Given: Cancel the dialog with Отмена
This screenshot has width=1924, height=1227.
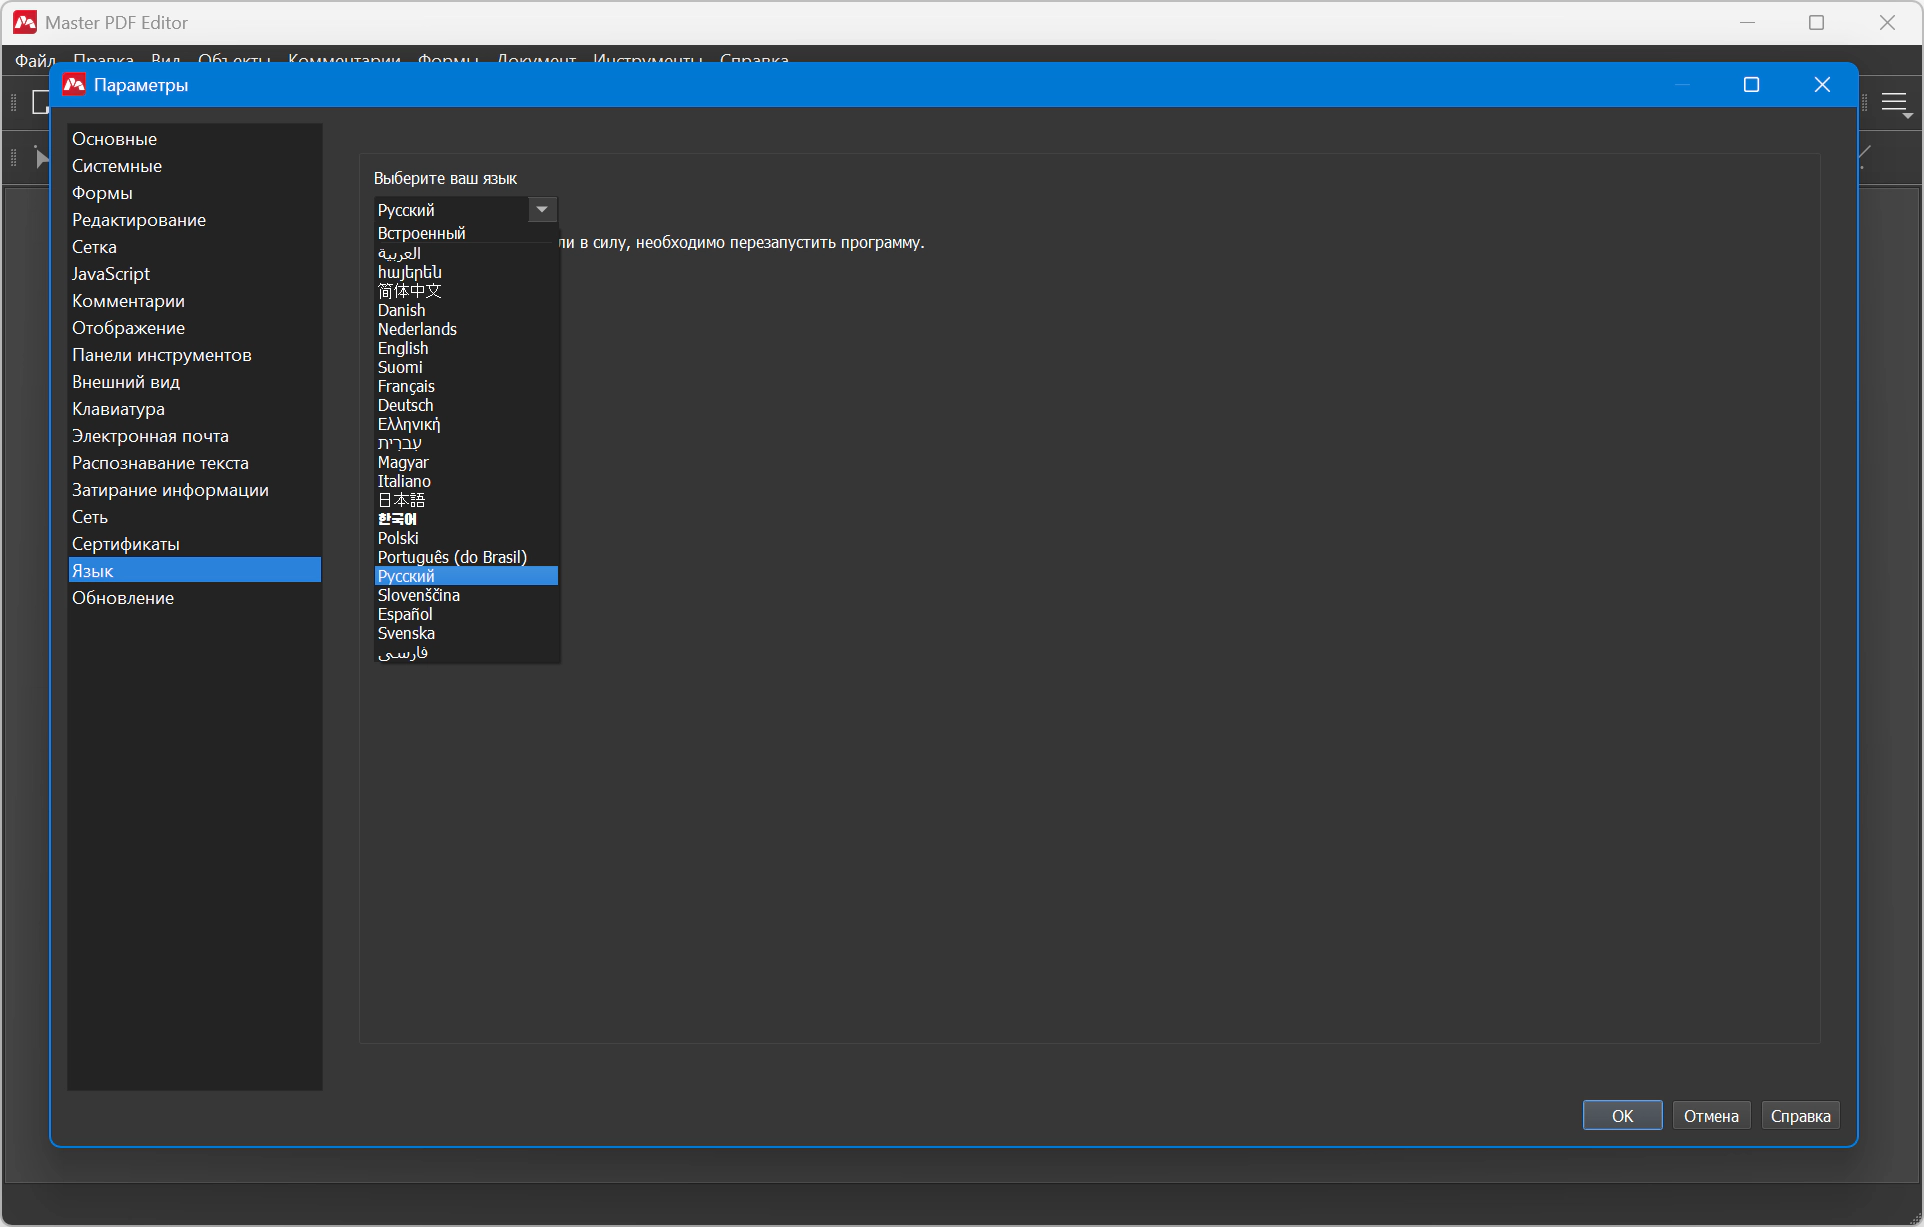Looking at the screenshot, I should click(x=1711, y=1116).
